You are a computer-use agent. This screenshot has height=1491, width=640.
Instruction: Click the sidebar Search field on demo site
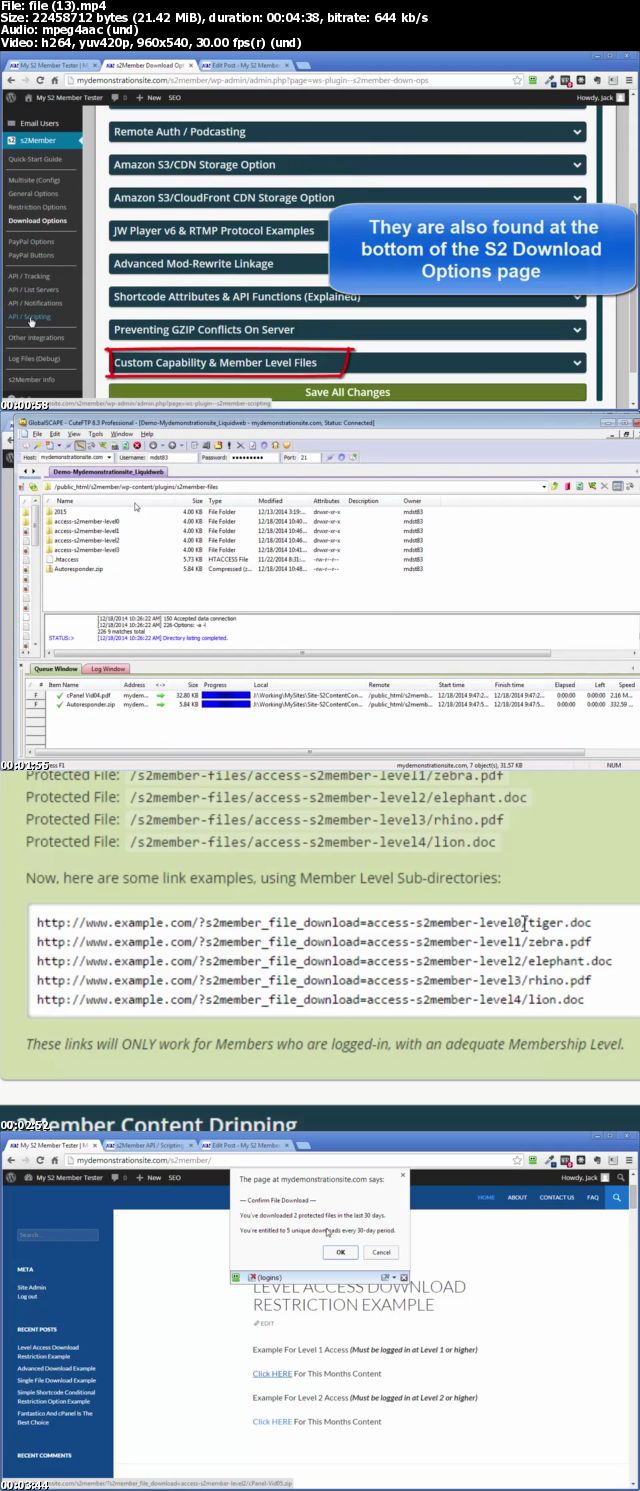(x=57, y=1235)
